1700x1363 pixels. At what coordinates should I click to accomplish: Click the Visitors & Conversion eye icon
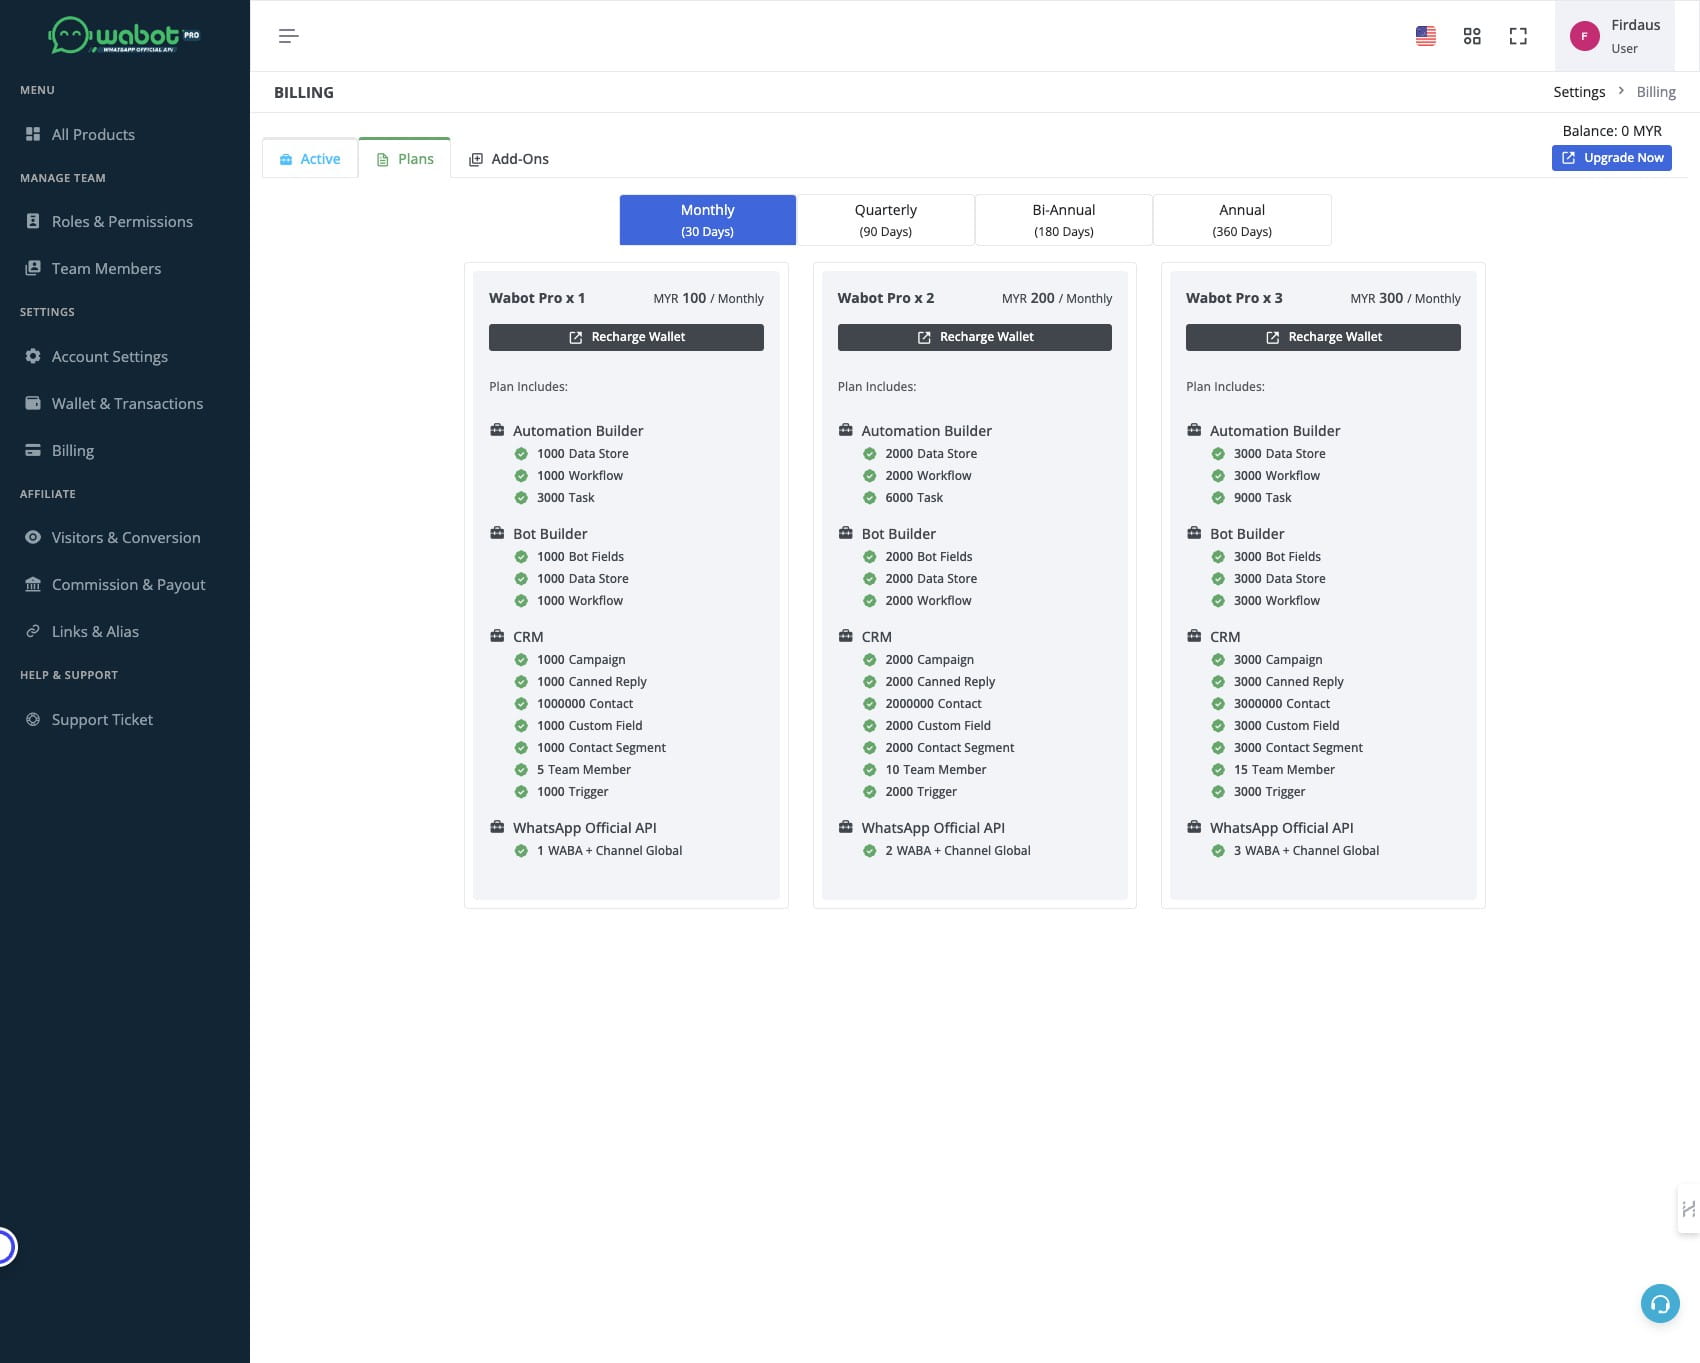click(33, 537)
